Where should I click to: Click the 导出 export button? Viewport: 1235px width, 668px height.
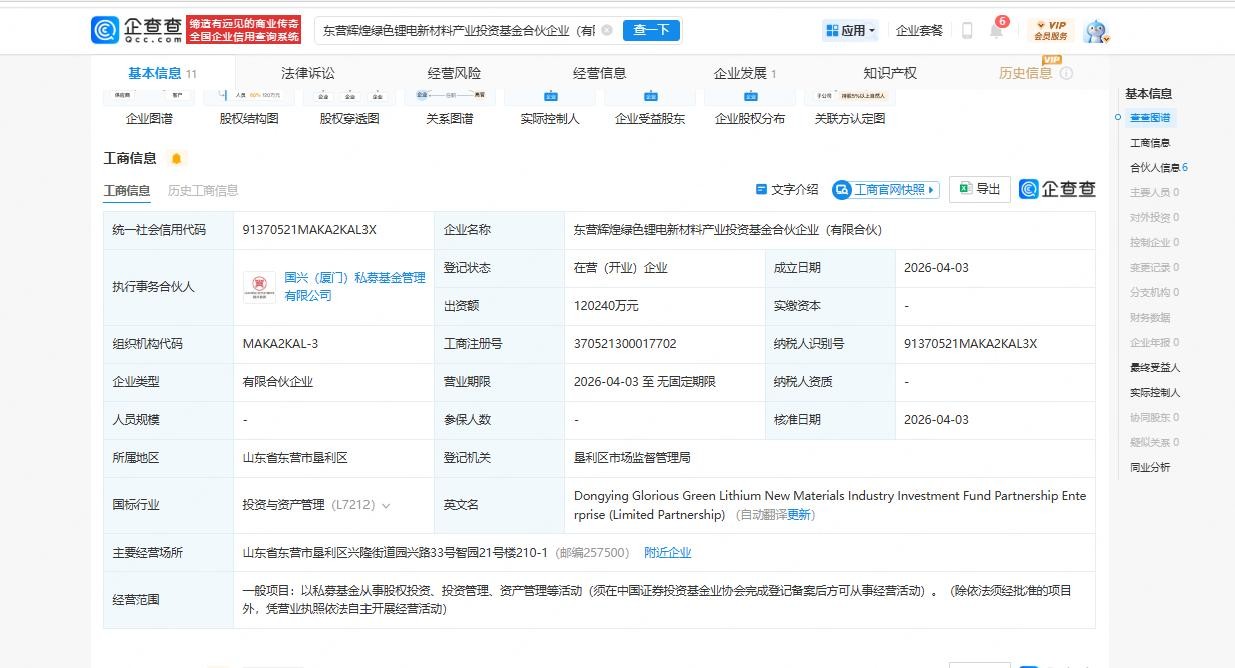click(979, 189)
